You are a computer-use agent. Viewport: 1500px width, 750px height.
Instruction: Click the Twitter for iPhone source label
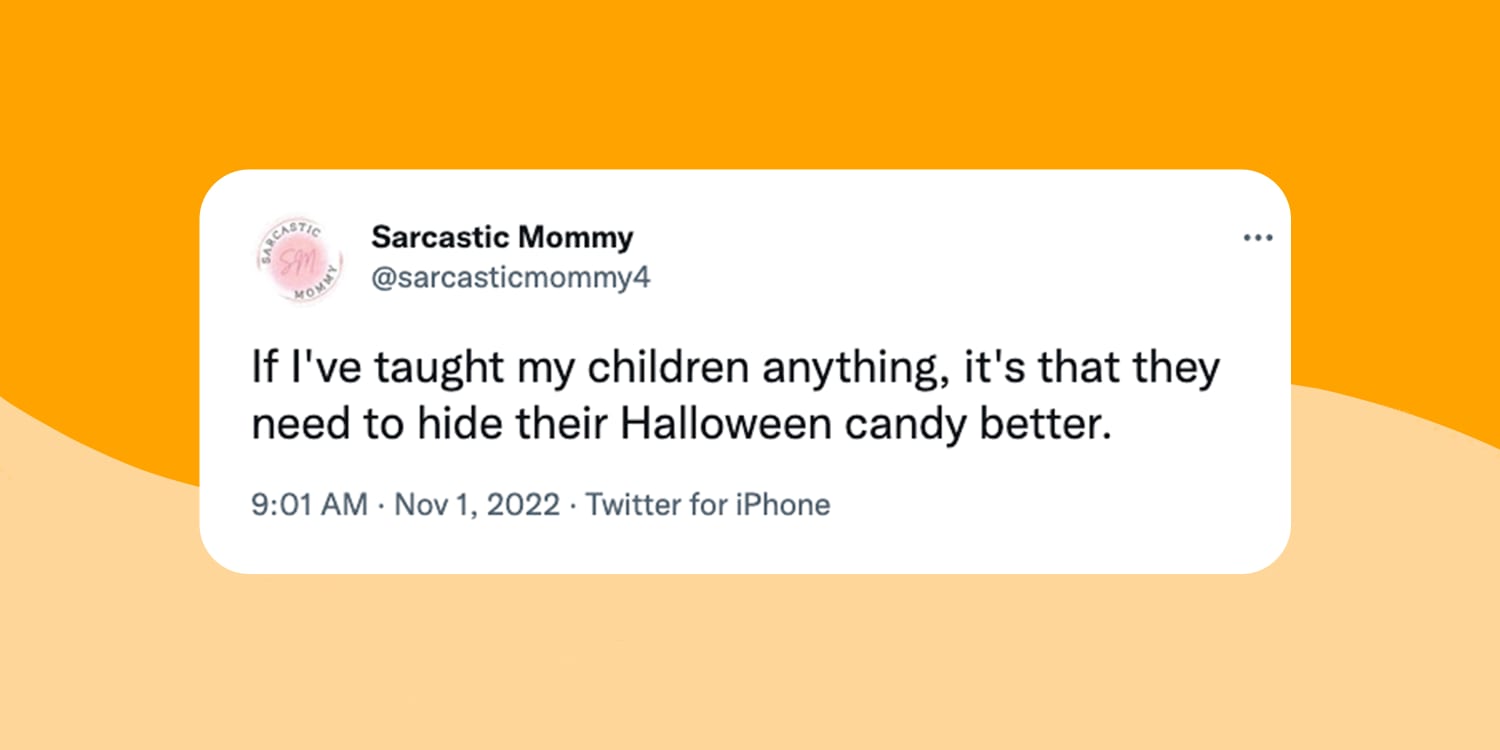(x=708, y=504)
